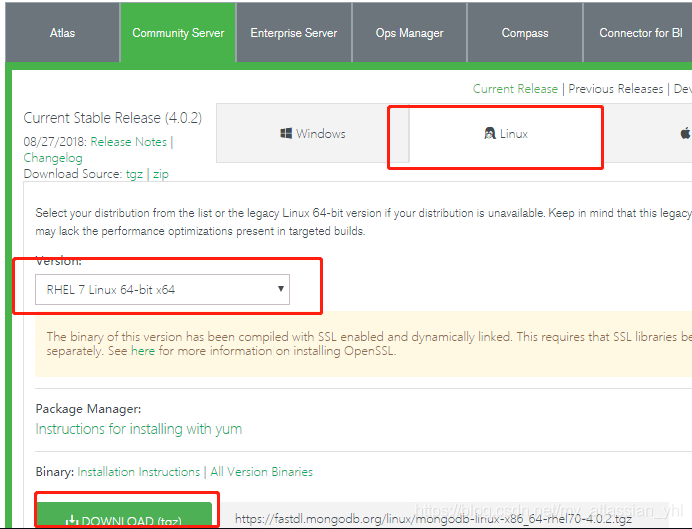
Task: Open Previous Releases link
Action: [x=616, y=89]
